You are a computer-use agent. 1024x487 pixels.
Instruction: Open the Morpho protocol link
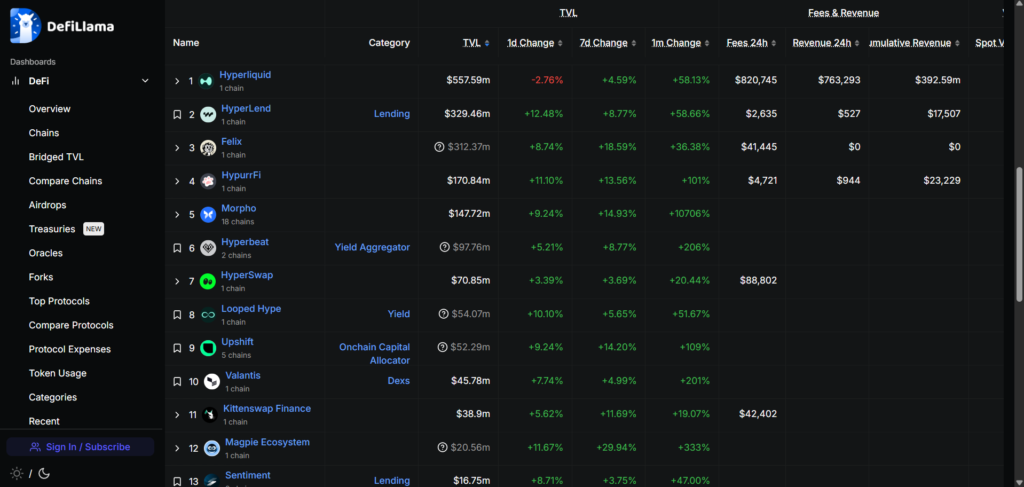[239, 208]
